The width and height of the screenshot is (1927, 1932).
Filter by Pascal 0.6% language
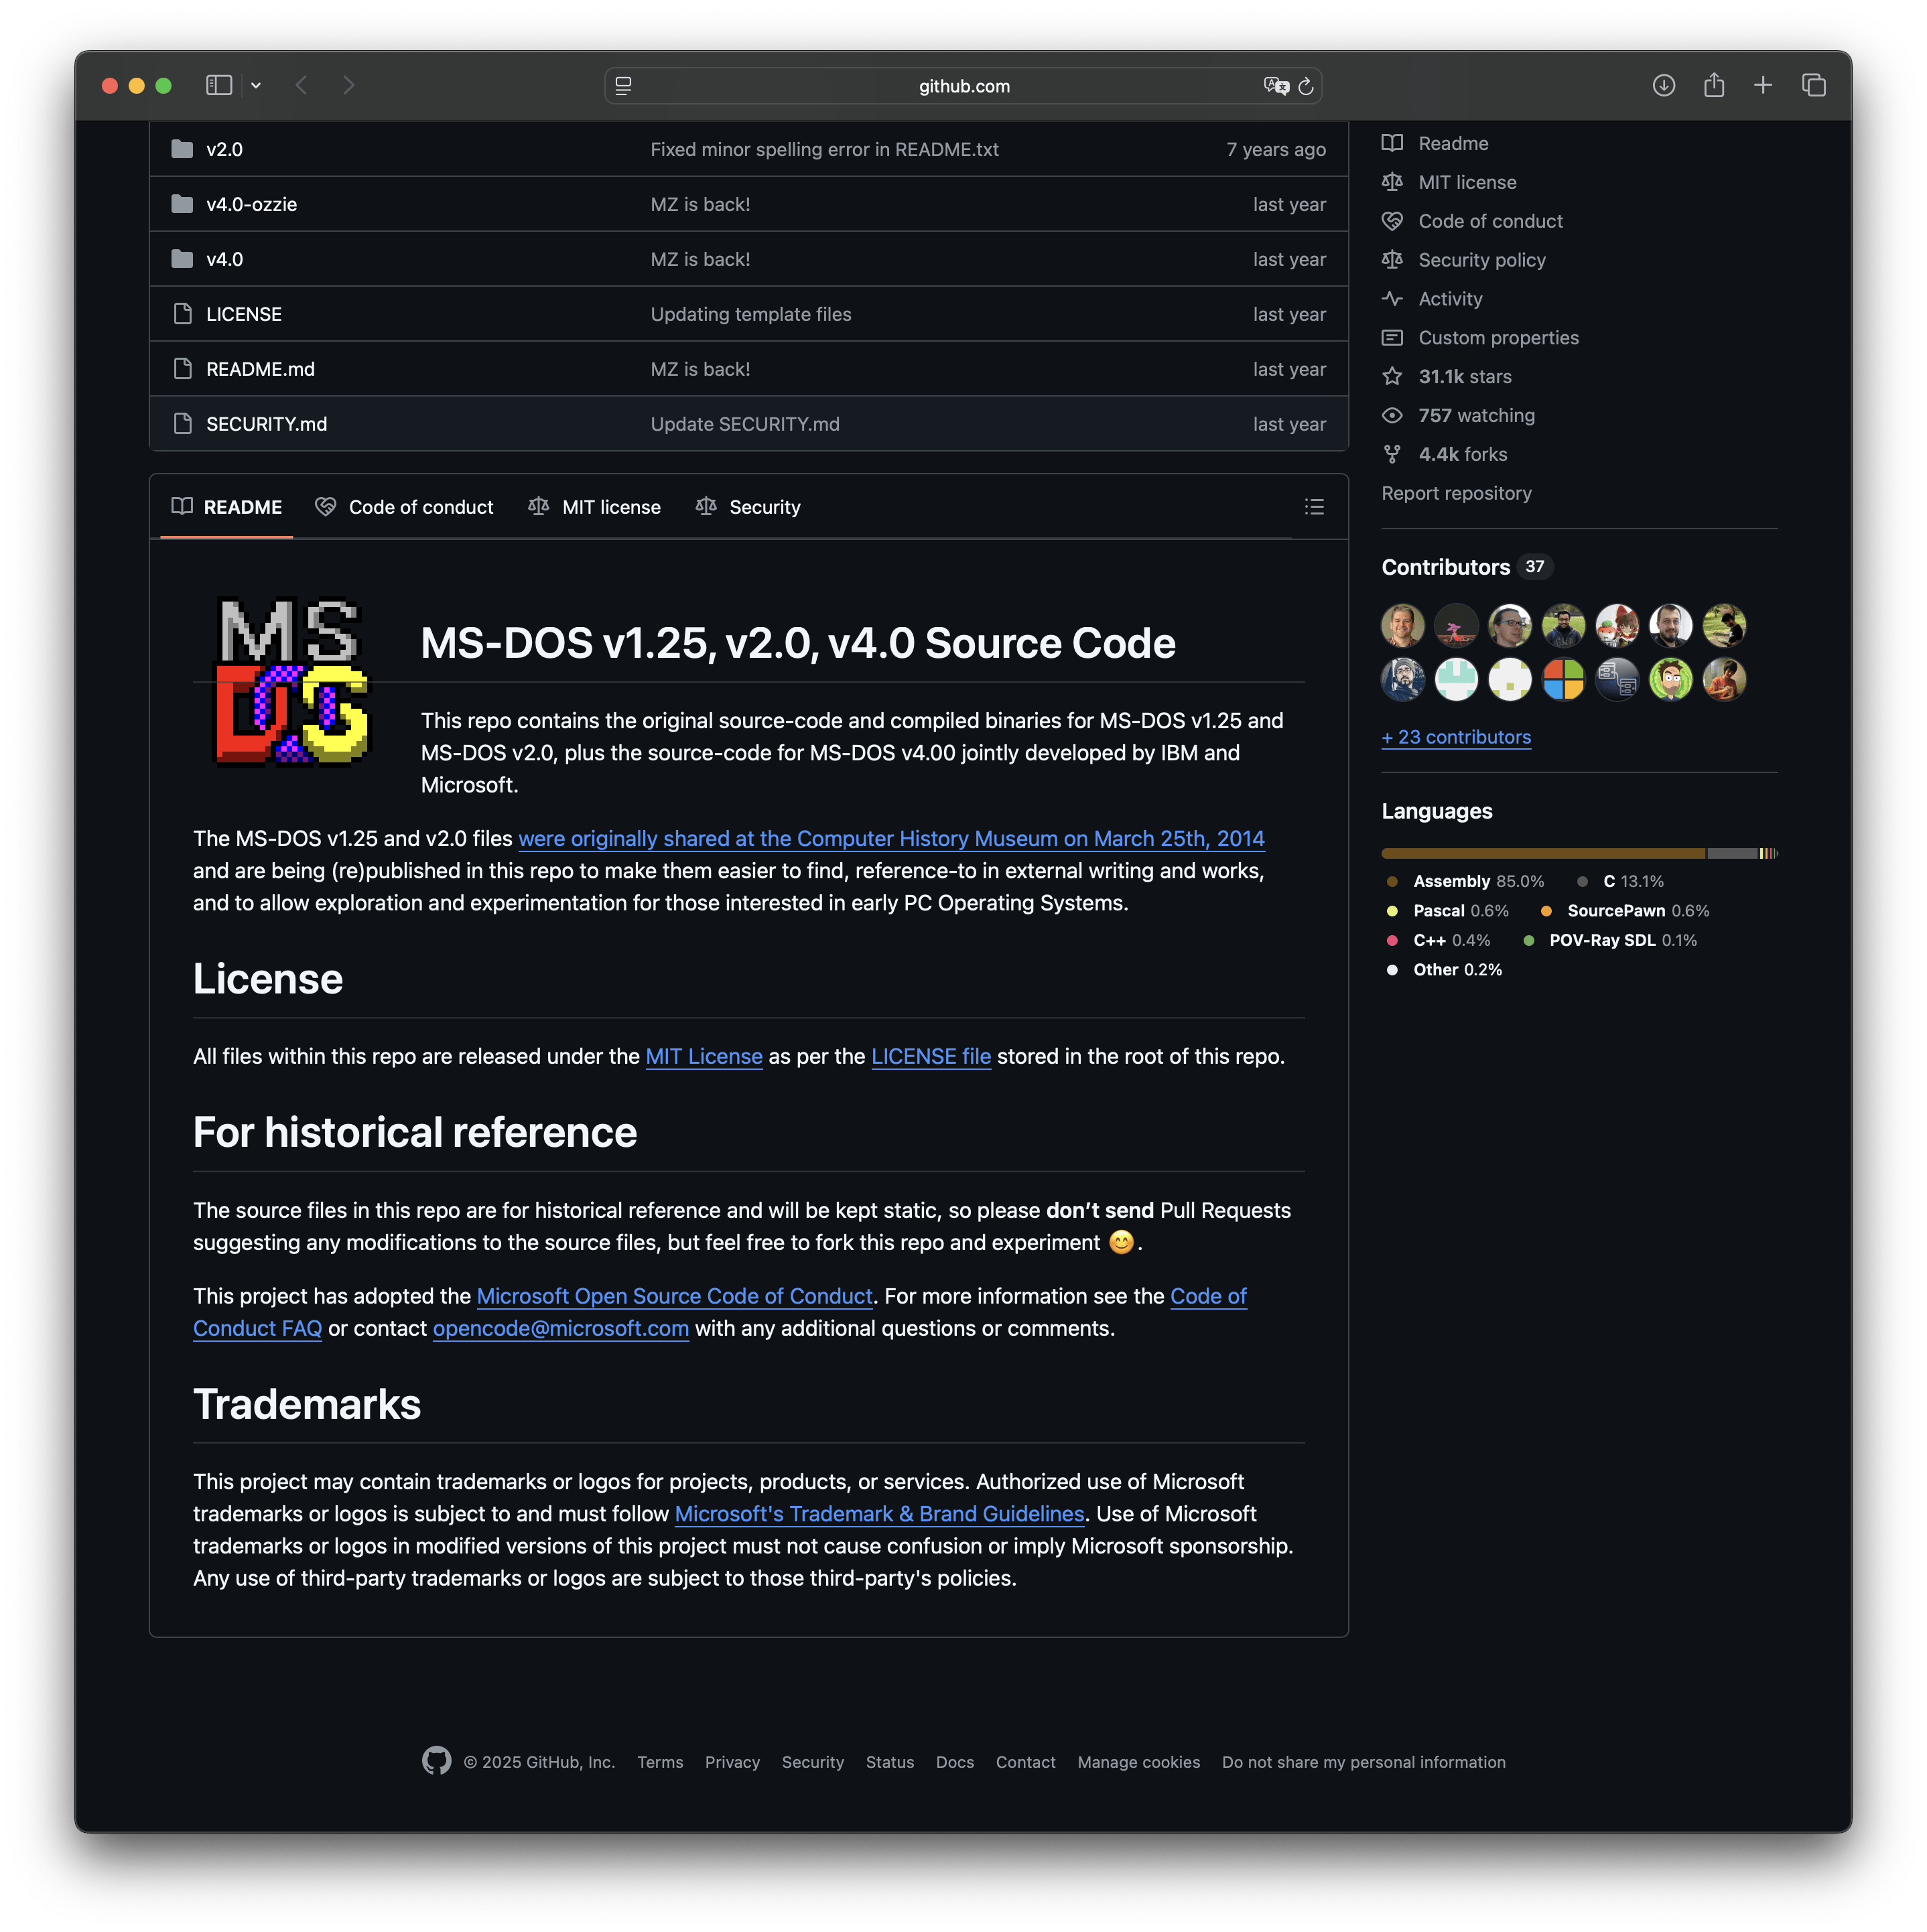click(x=1447, y=912)
